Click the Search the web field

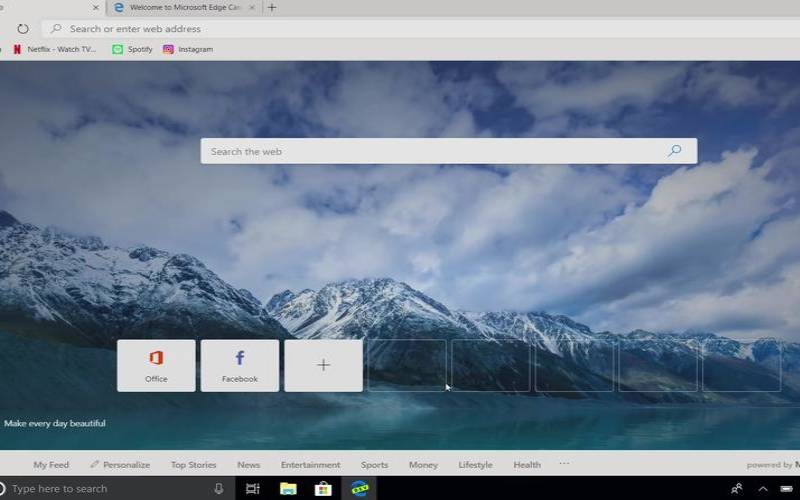point(430,151)
